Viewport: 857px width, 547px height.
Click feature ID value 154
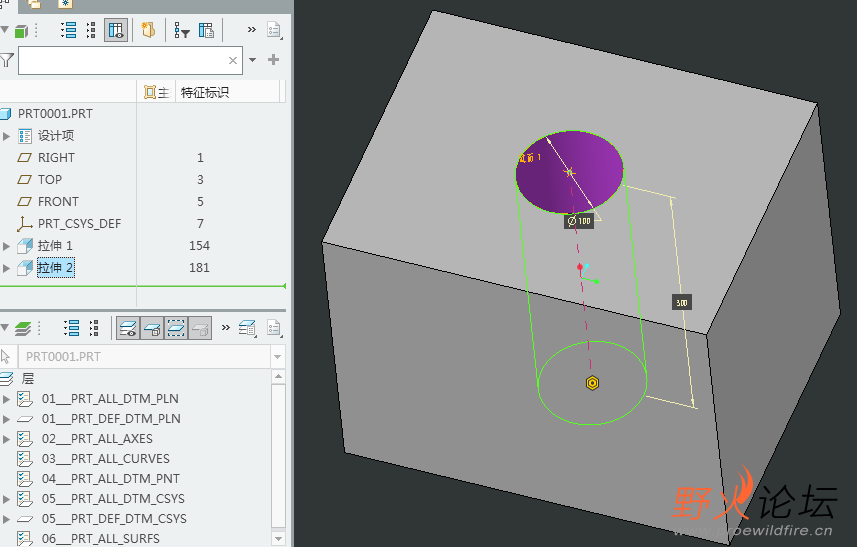[199, 246]
